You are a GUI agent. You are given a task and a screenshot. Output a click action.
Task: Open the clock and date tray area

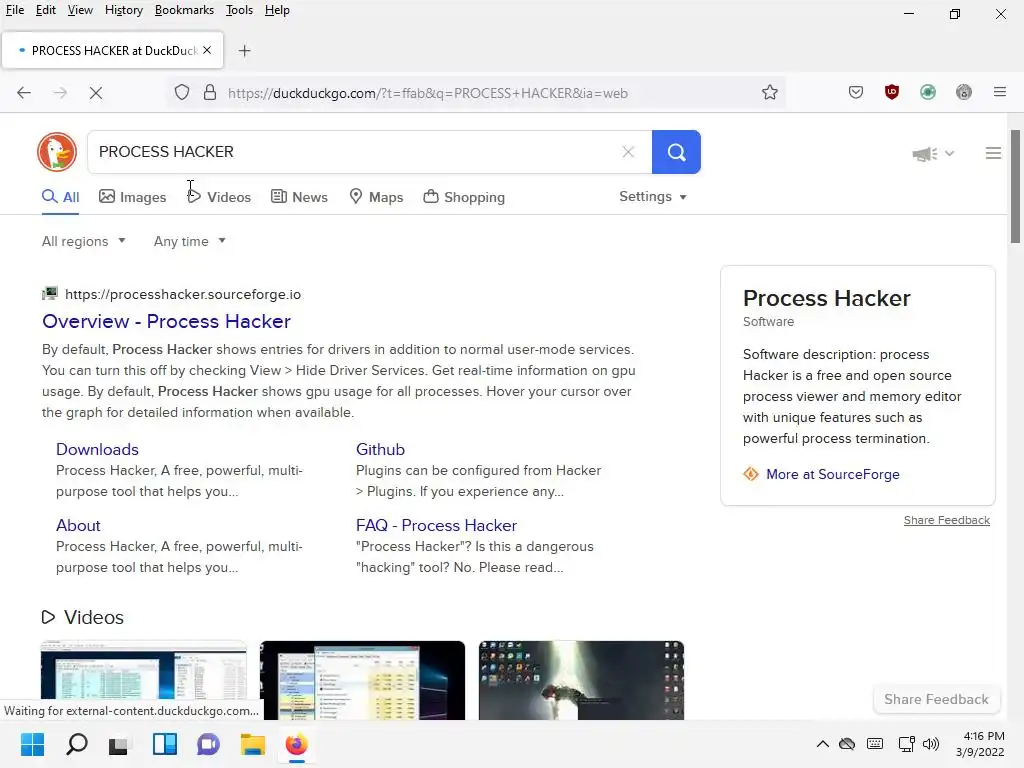pyautogui.click(x=980, y=744)
